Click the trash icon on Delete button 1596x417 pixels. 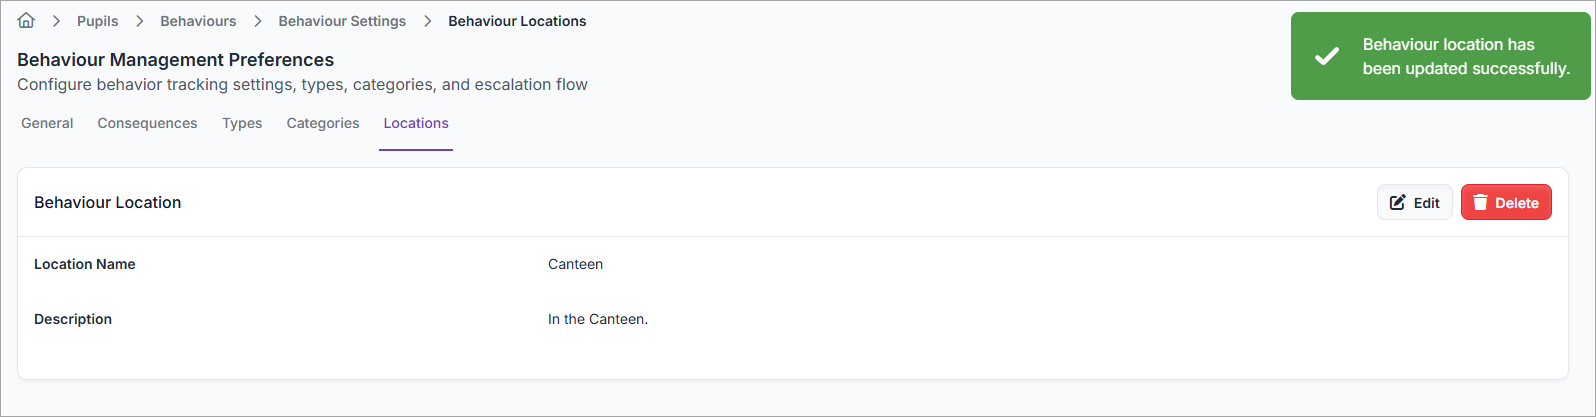coord(1480,202)
